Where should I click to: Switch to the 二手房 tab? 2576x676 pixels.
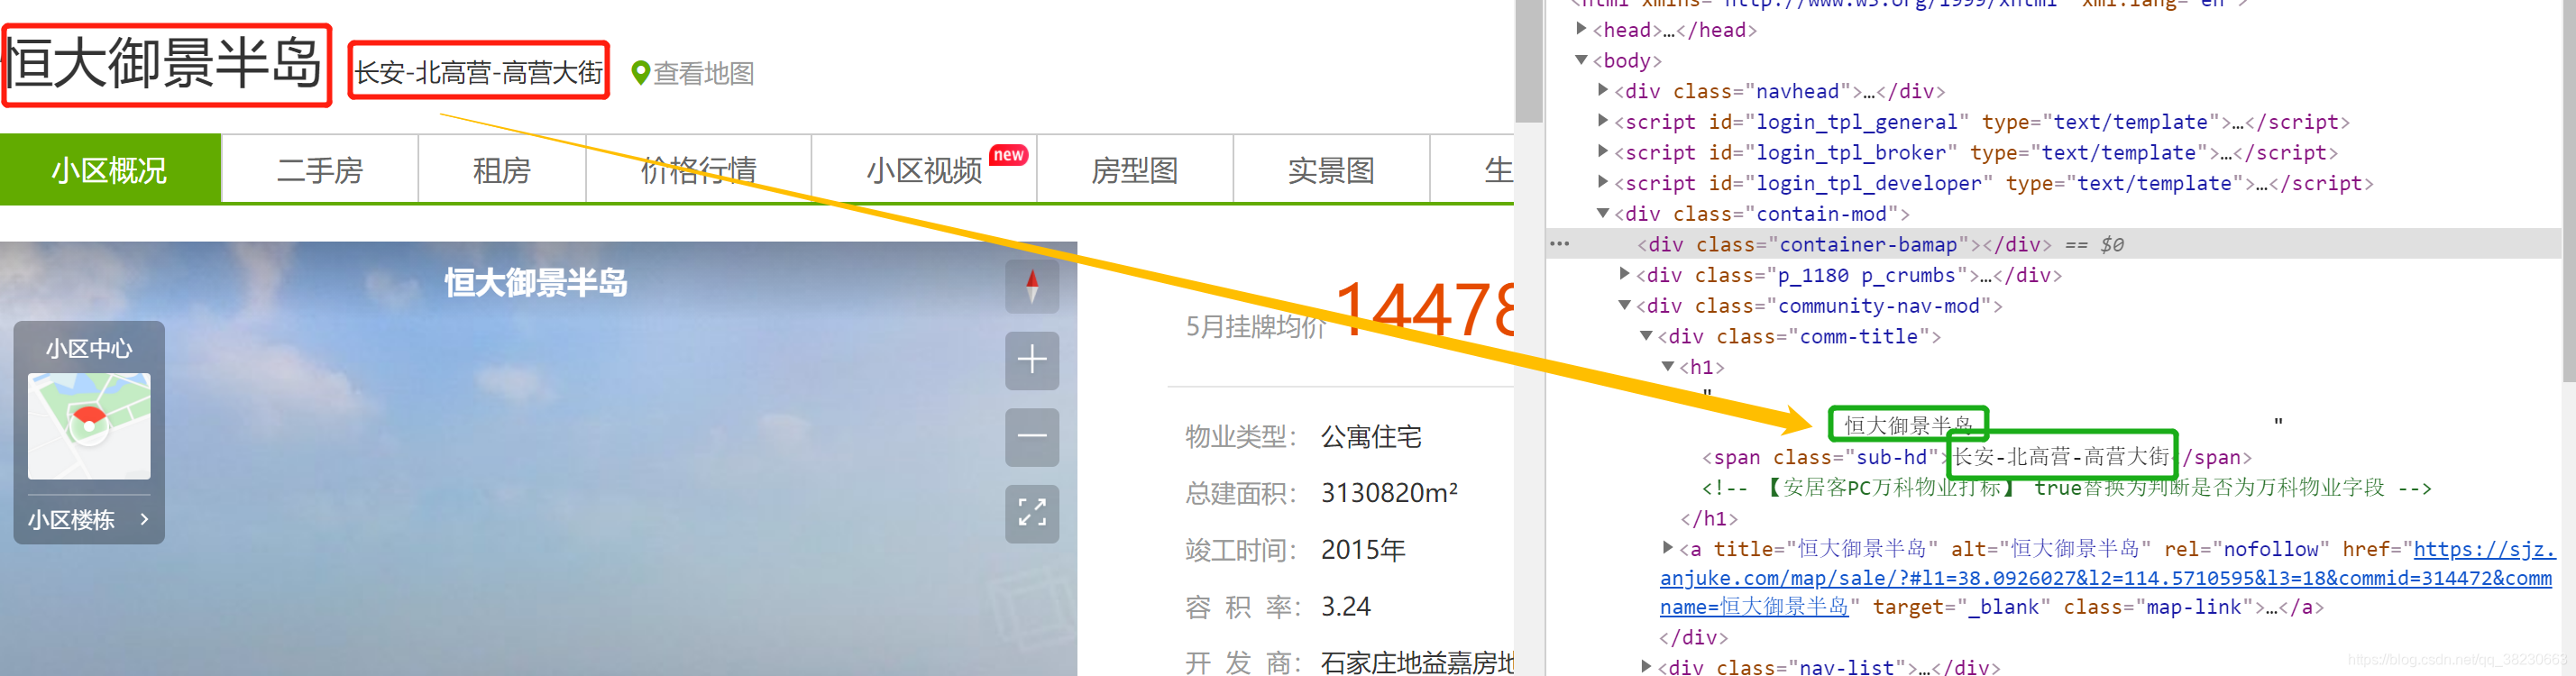(x=320, y=170)
